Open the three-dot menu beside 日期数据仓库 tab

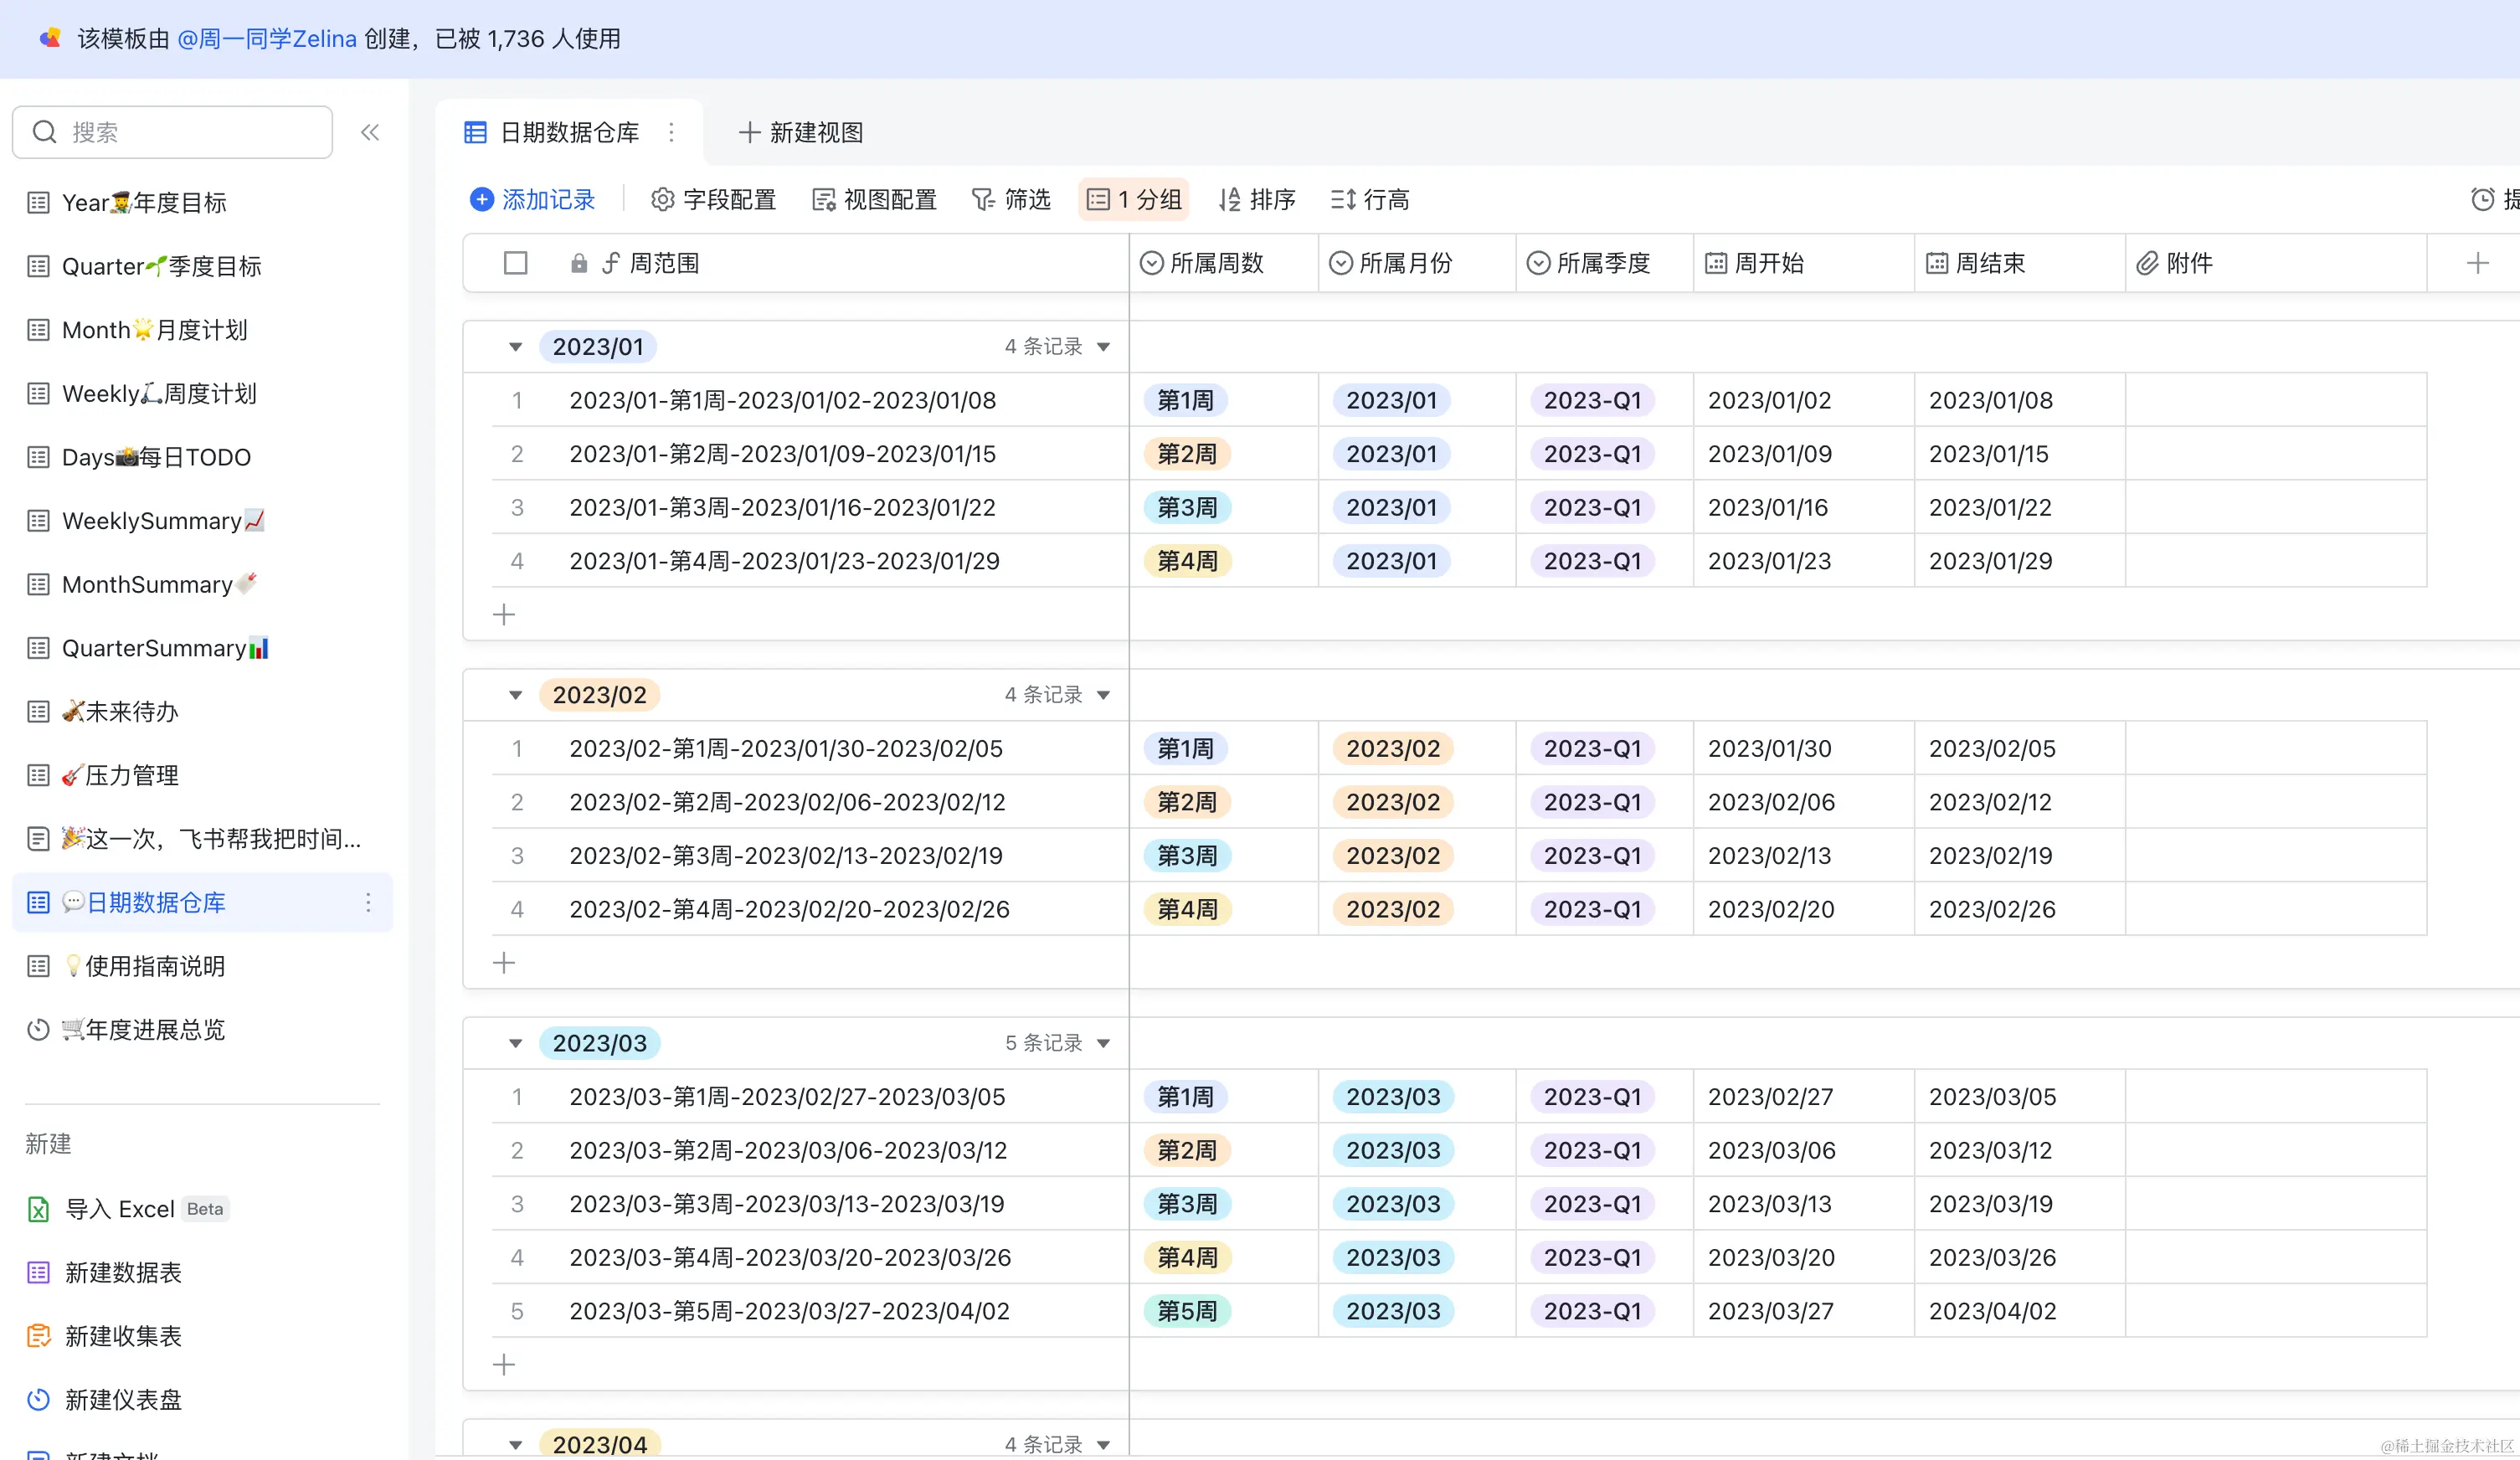point(671,132)
